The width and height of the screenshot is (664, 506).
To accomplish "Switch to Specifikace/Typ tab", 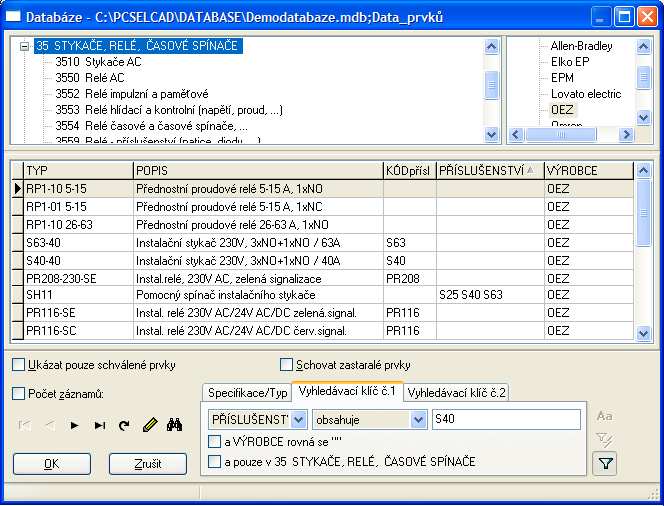I will [247, 393].
